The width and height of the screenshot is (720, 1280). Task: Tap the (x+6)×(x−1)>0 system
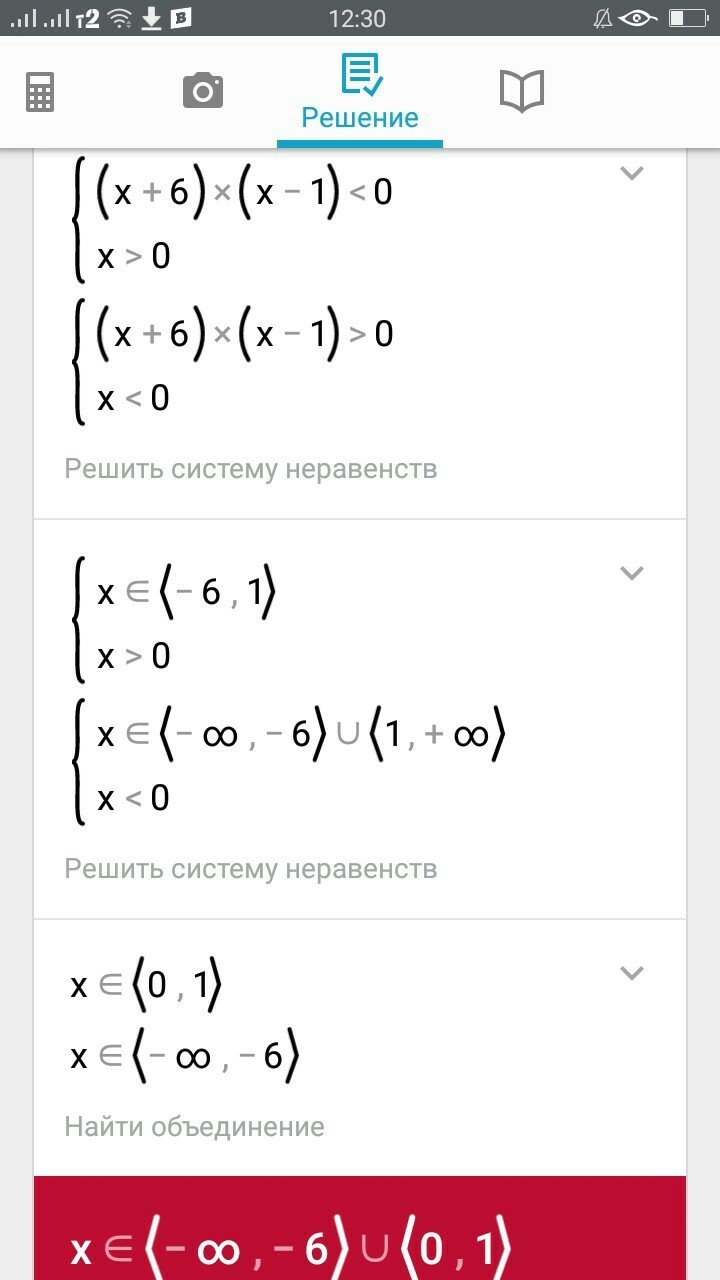pyautogui.click(x=233, y=365)
